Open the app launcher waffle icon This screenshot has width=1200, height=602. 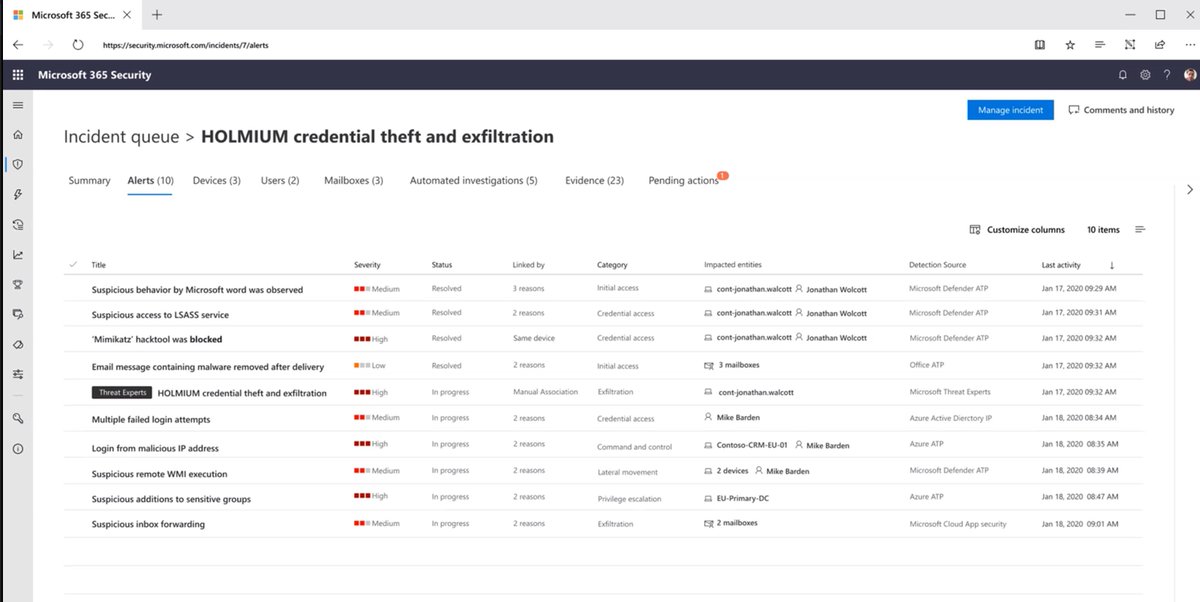point(17,75)
